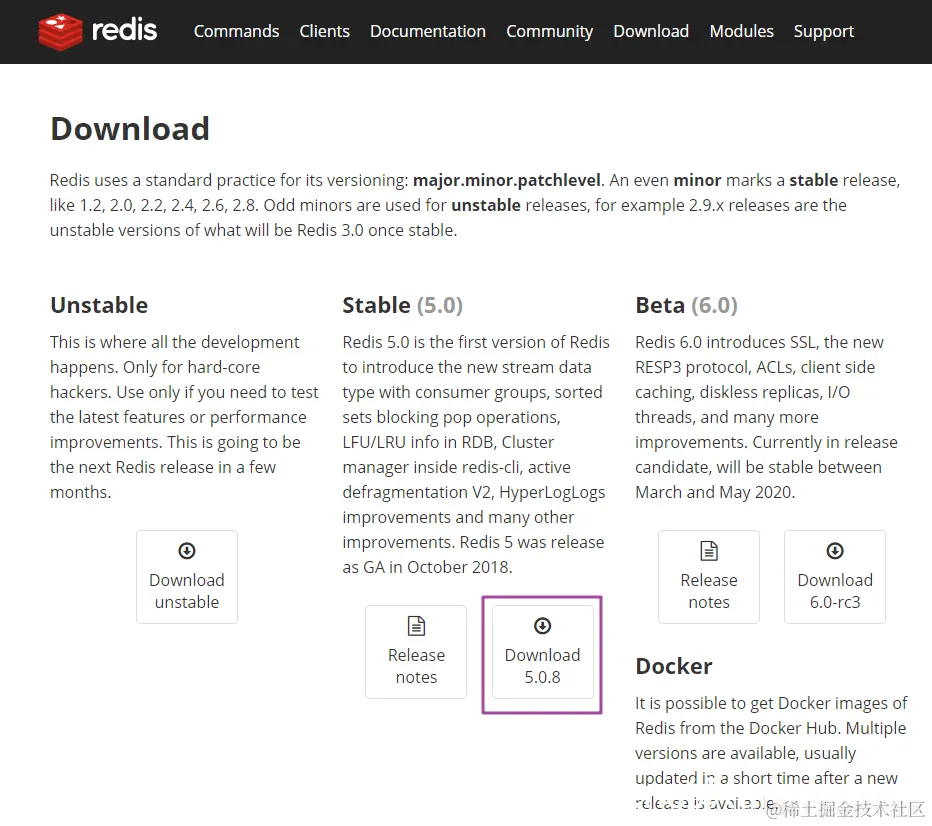Click the Download unstable button
The width and height of the screenshot is (932, 826).
pos(187,577)
